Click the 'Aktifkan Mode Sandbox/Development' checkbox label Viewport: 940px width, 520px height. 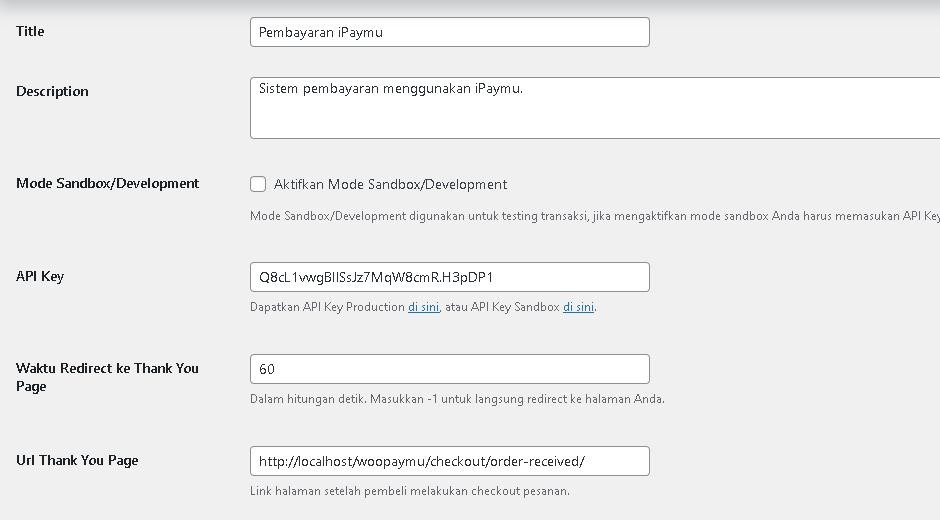point(390,185)
